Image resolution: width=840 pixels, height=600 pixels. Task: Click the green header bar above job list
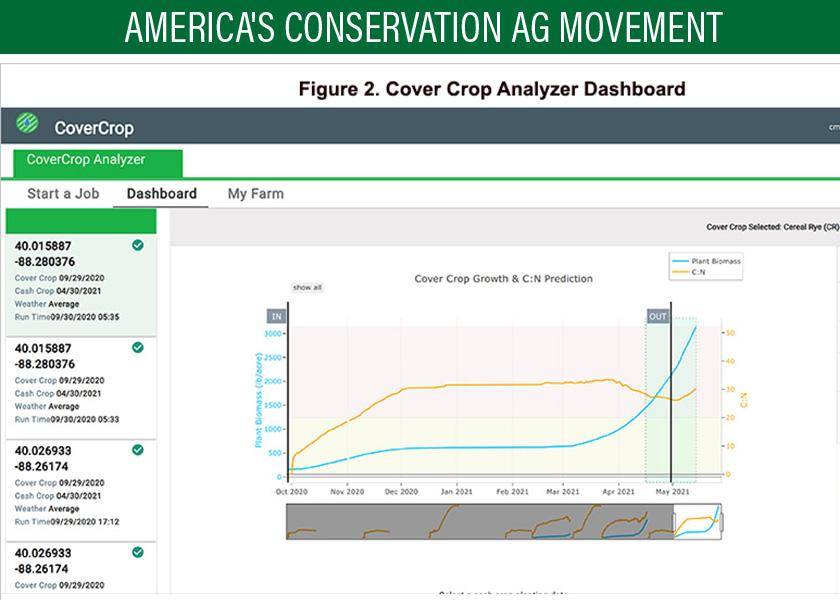coord(81,221)
